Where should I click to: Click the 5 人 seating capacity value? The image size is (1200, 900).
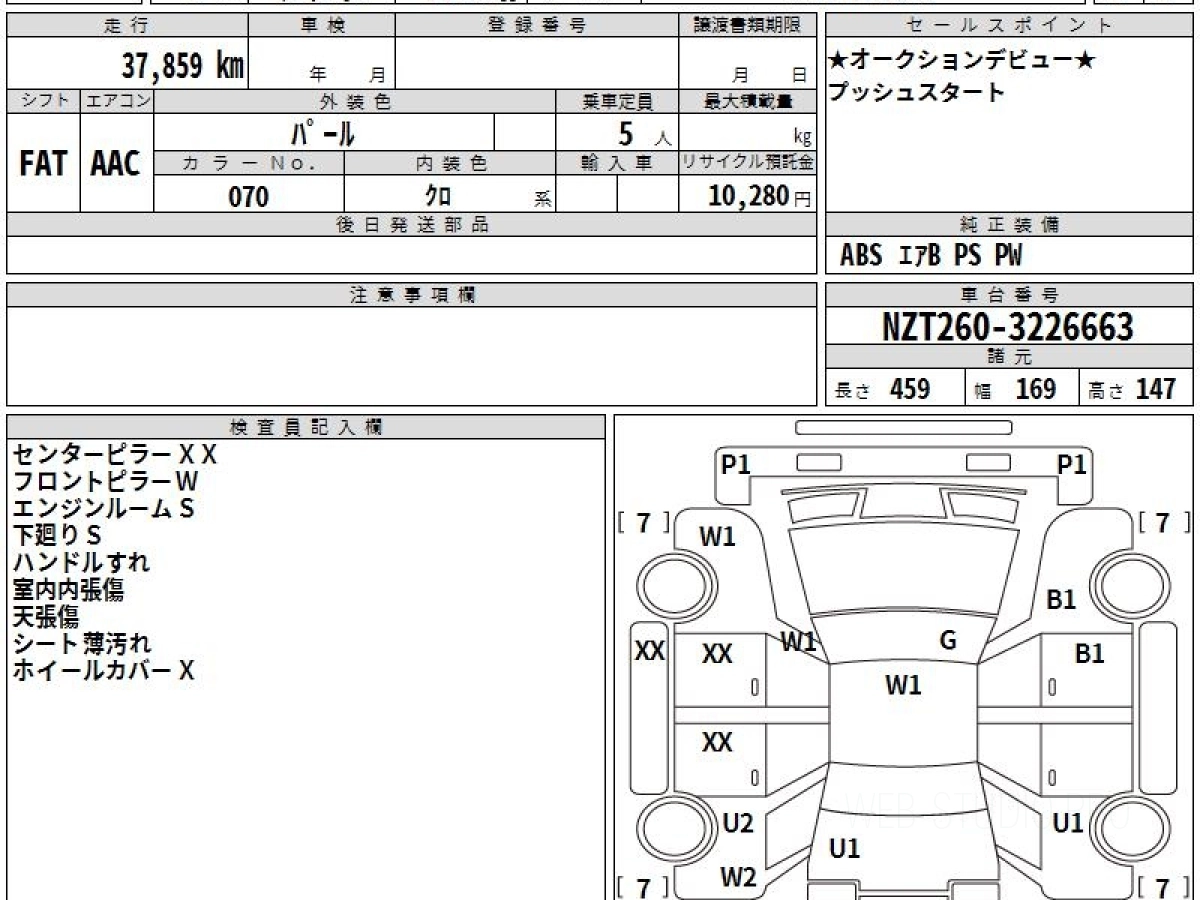point(643,134)
